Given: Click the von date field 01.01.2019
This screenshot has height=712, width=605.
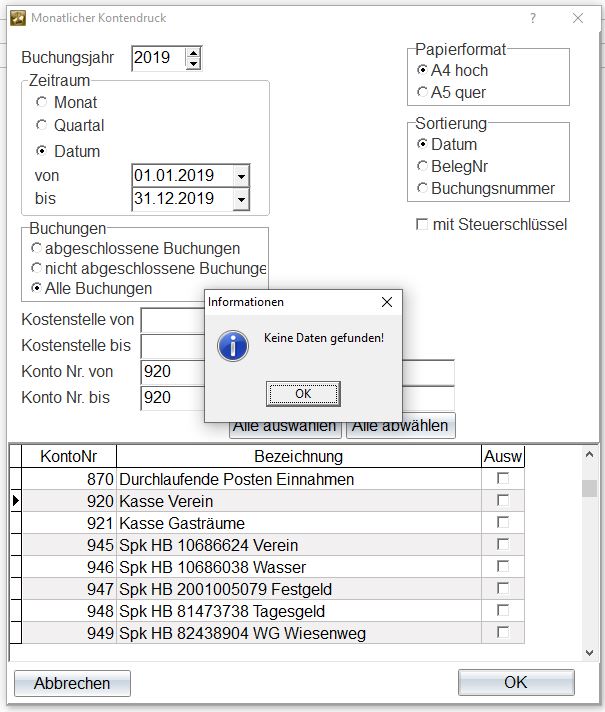Looking at the screenshot, I should tap(183, 176).
